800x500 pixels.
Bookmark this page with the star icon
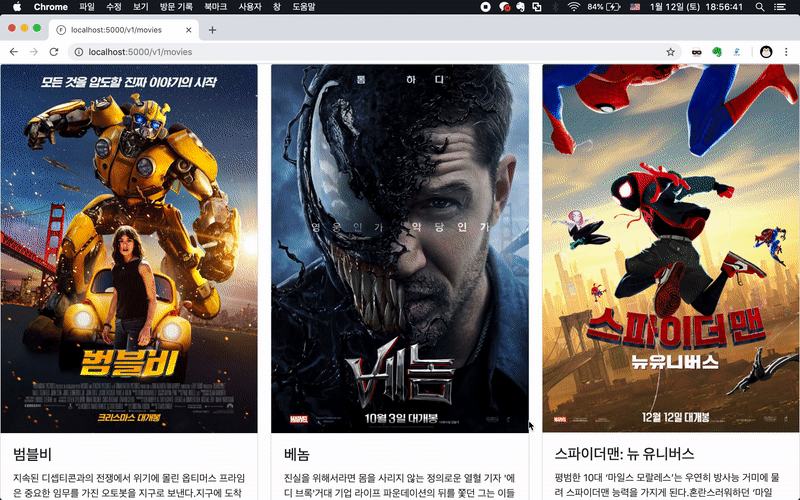(670, 52)
